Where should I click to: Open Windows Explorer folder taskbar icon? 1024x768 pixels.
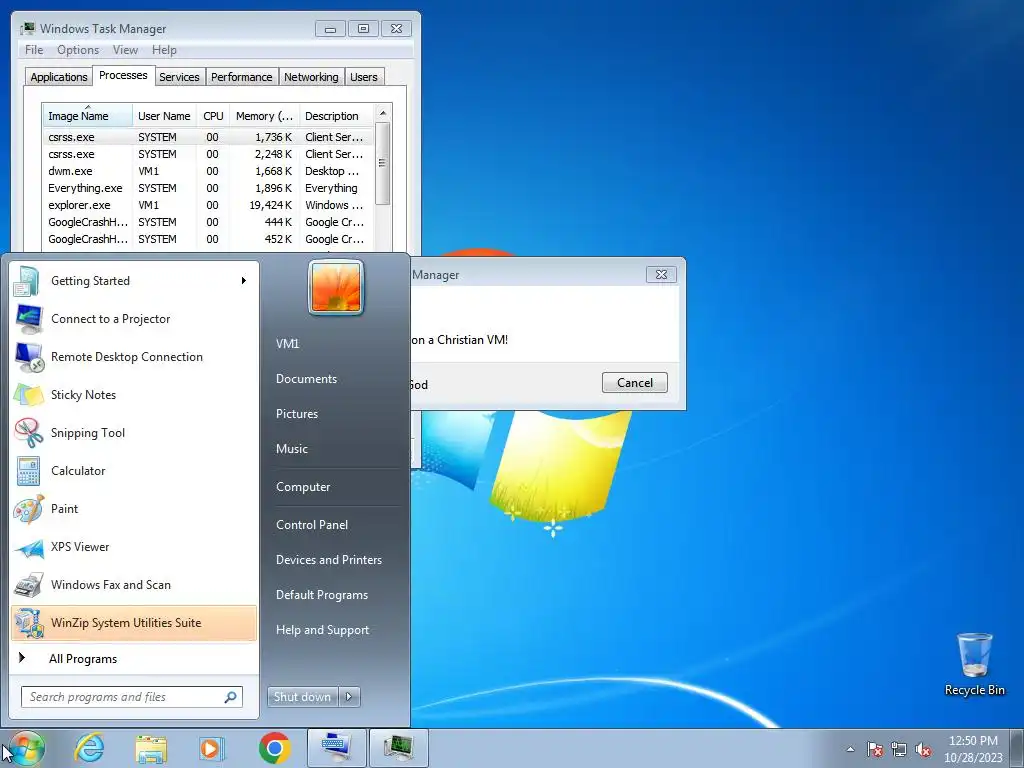(x=151, y=748)
